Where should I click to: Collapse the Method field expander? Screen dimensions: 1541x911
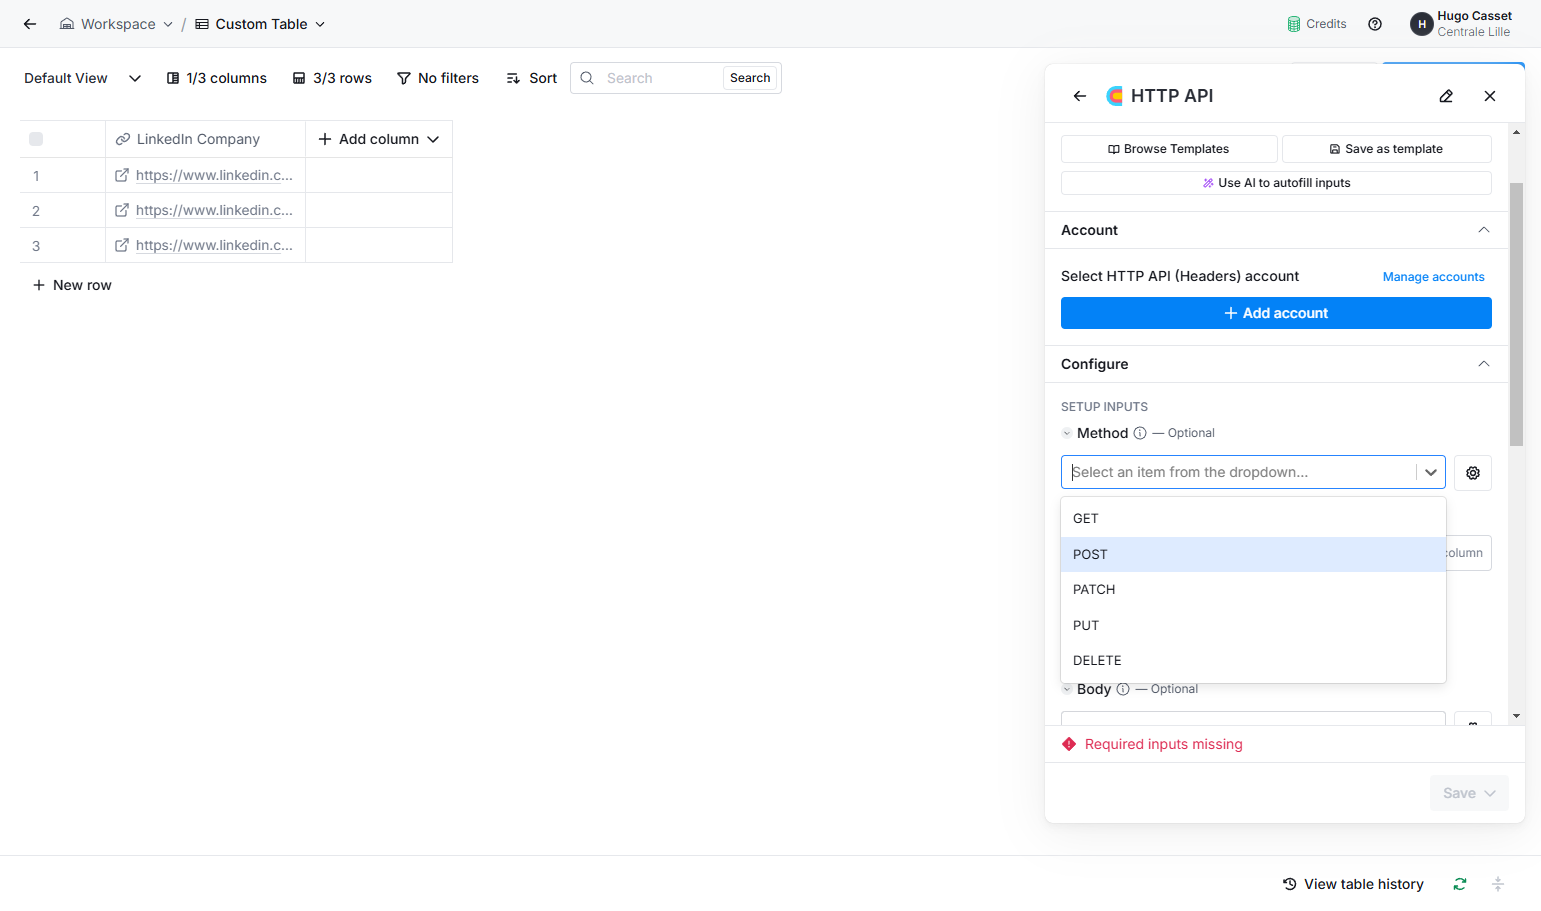click(x=1067, y=433)
